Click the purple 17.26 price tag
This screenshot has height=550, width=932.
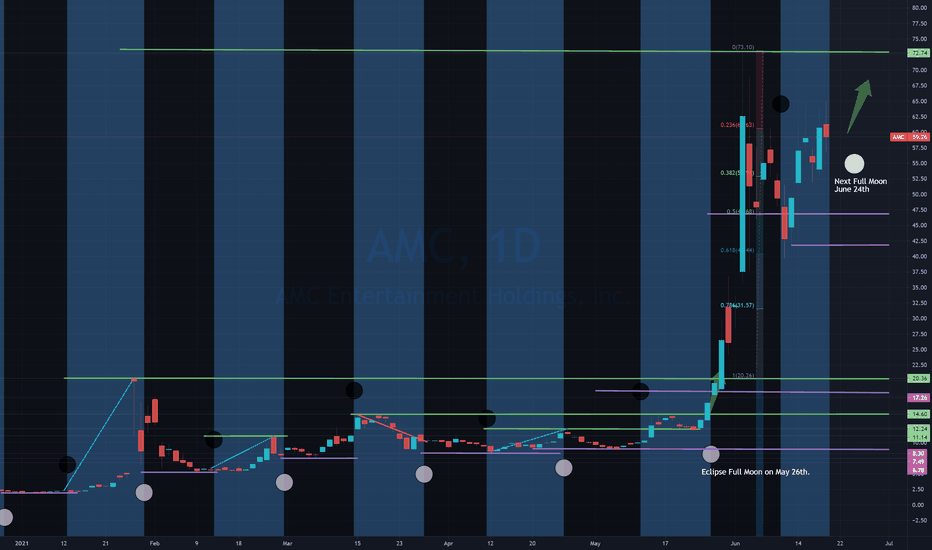pos(918,397)
